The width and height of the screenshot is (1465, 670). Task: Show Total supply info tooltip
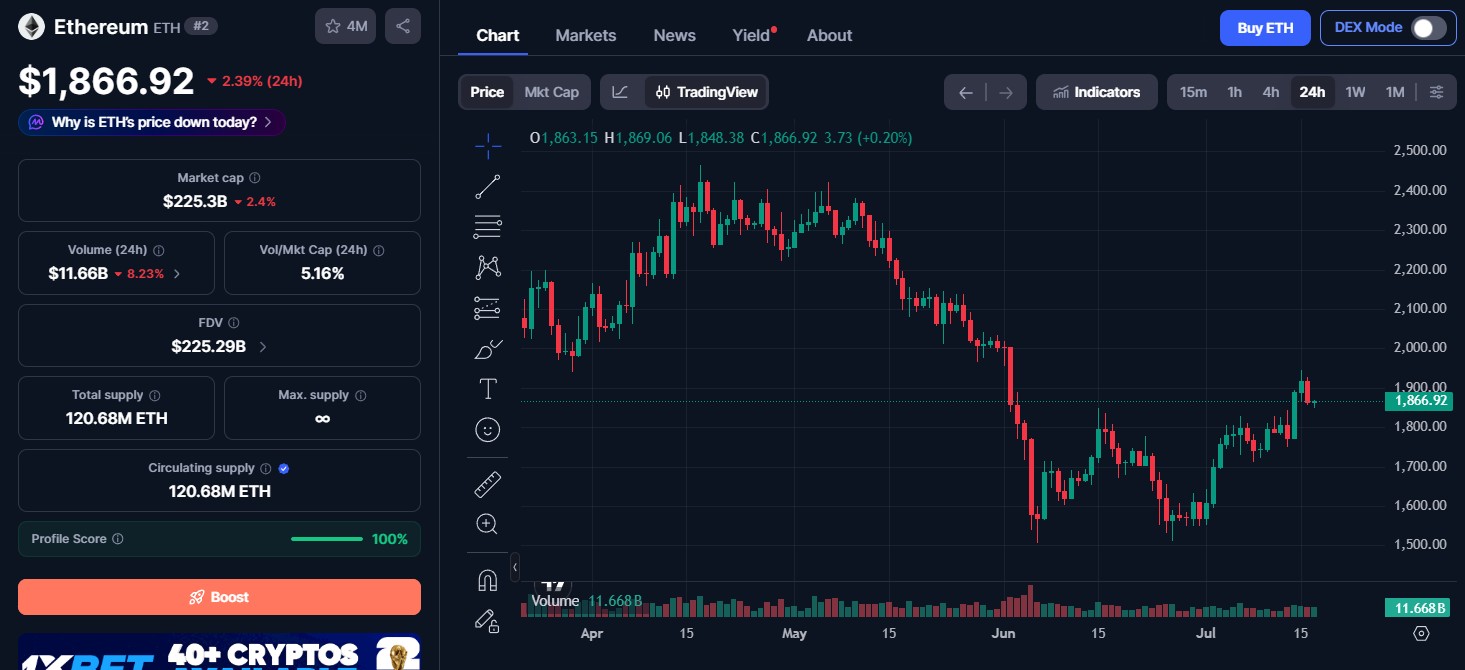(155, 396)
